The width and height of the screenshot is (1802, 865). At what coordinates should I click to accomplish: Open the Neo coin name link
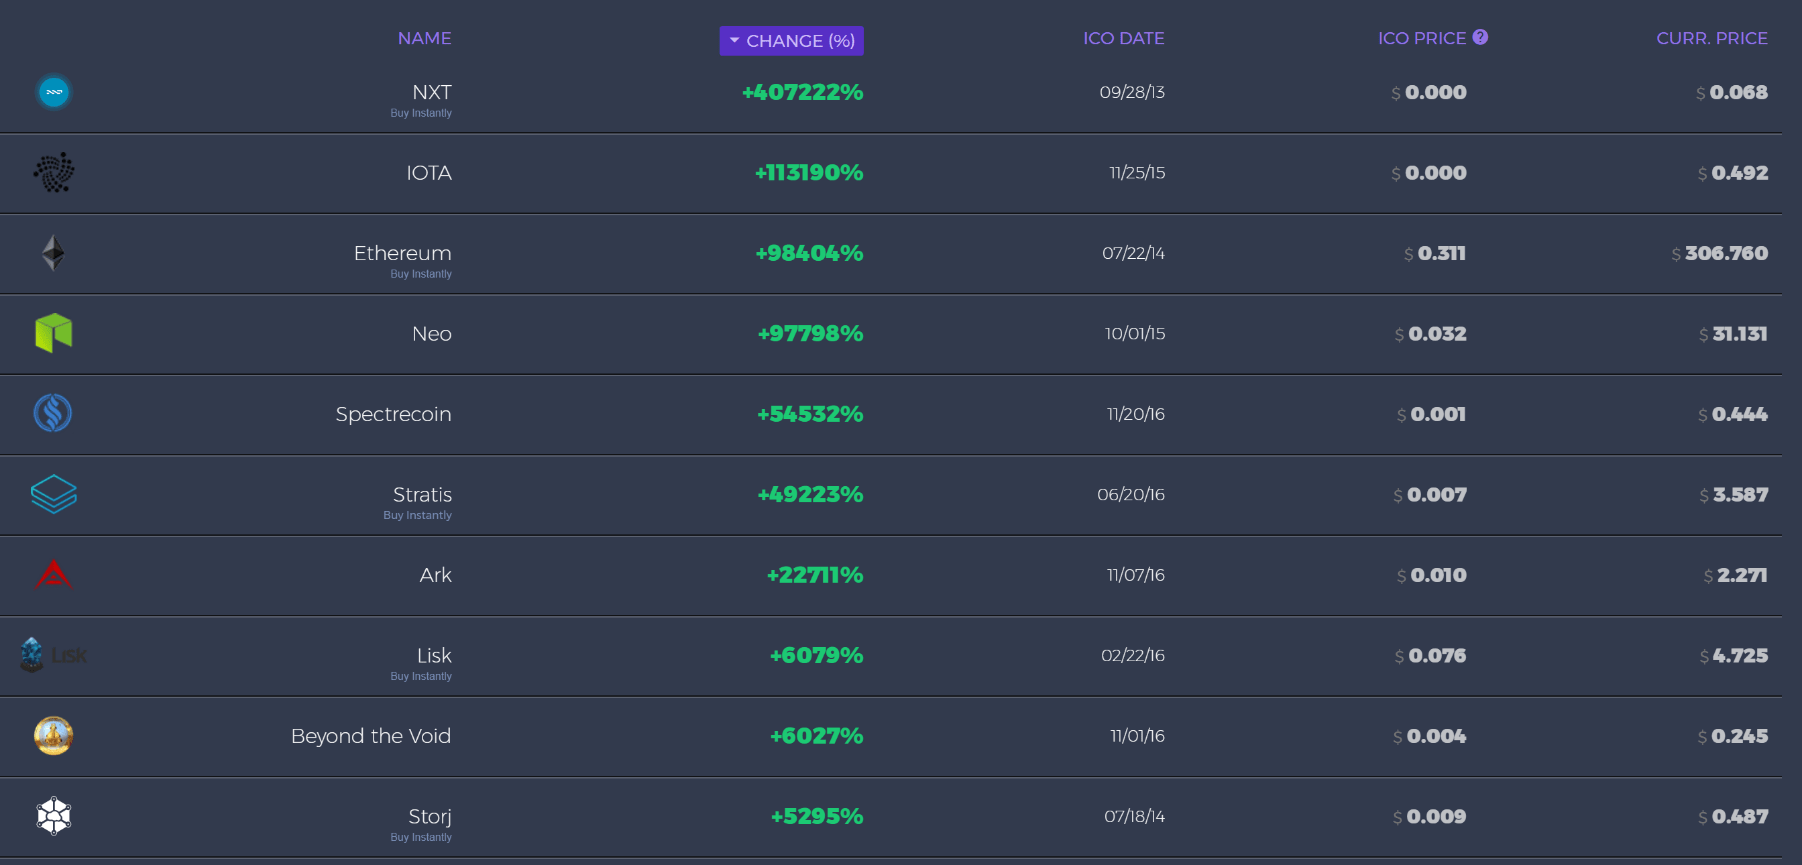click(x=432, y=334)
